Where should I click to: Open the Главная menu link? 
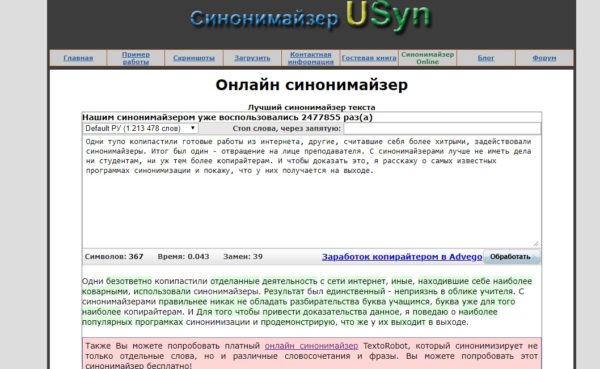(78, 58)
